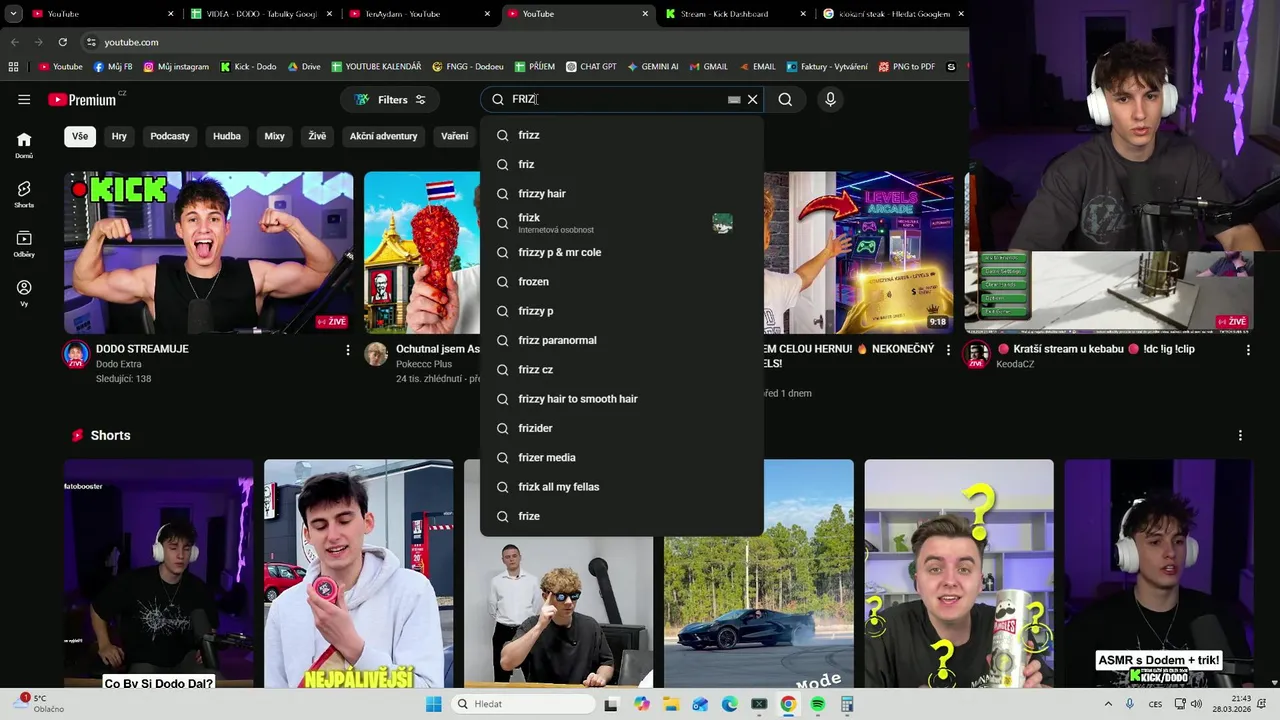
Task: Open the taskbar volume control
Action: coord(1196,704)
